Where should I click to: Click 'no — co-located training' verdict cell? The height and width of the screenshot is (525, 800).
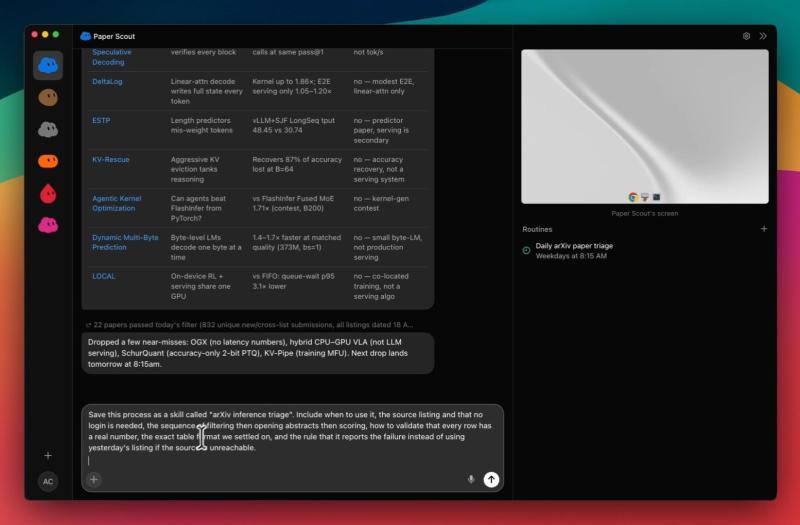click(x=381, y=286)
